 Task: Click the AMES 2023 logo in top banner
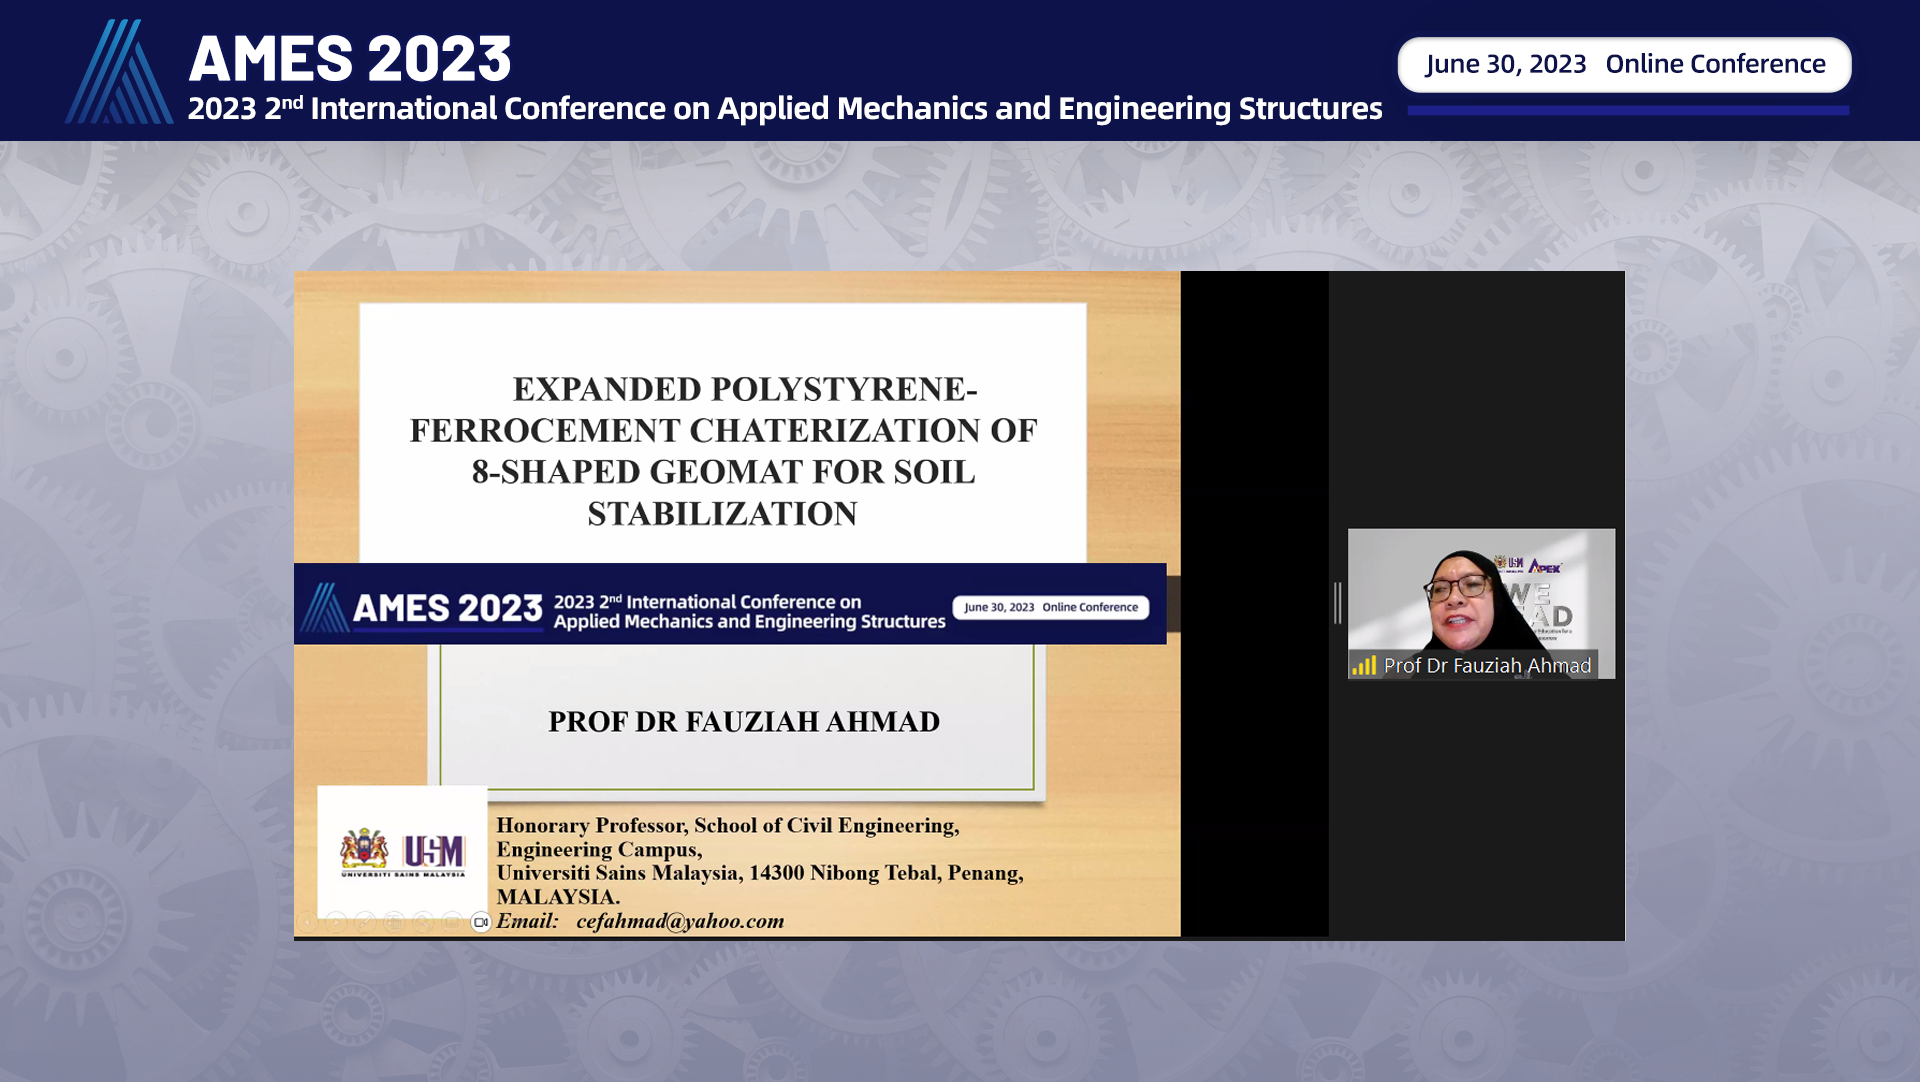click(x=118, y=71)
